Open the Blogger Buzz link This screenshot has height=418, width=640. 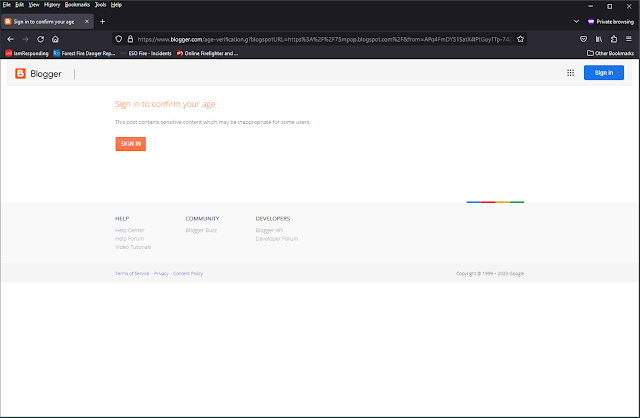[201, 230]
